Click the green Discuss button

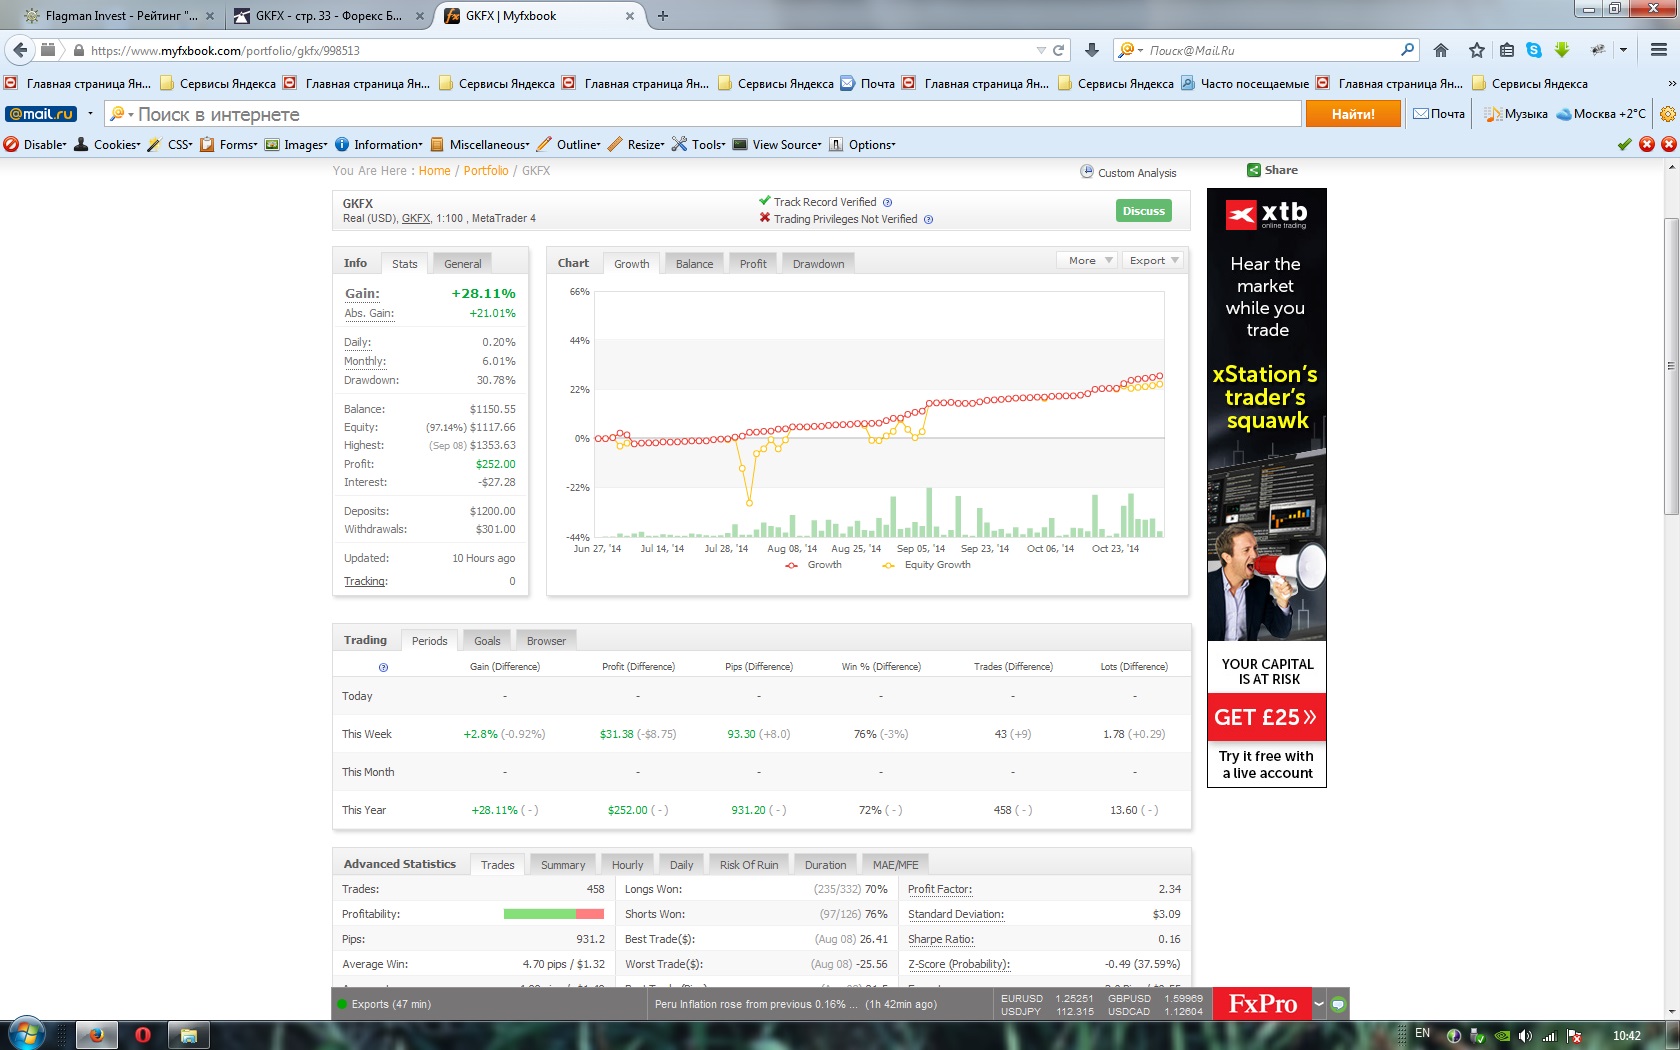pyautogui.click(x=1143, y=211)
